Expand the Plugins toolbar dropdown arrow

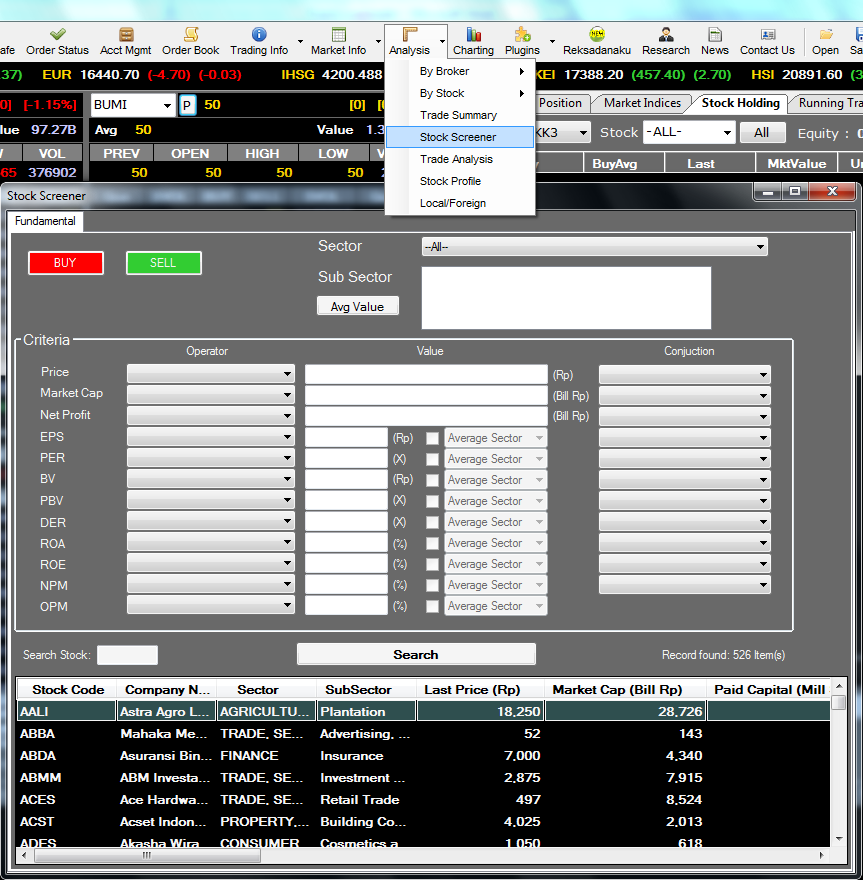(x=552, y=42)
